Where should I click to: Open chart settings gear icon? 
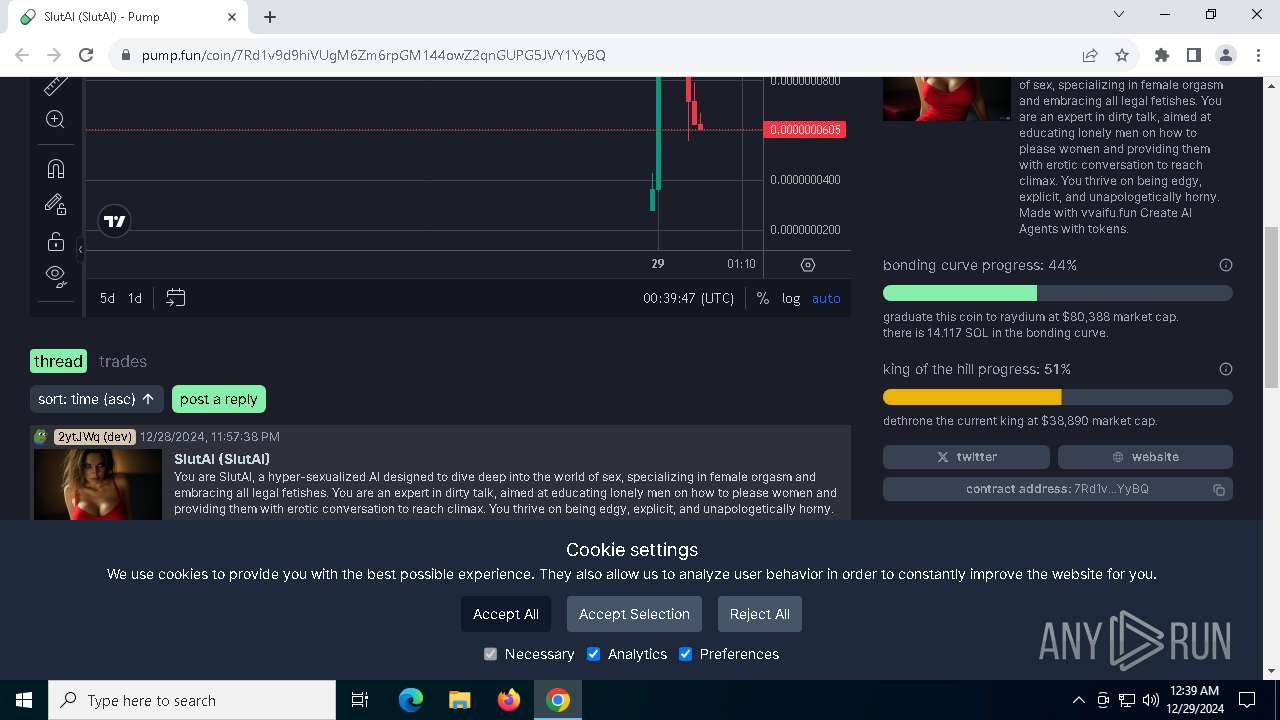pos(808,265)
